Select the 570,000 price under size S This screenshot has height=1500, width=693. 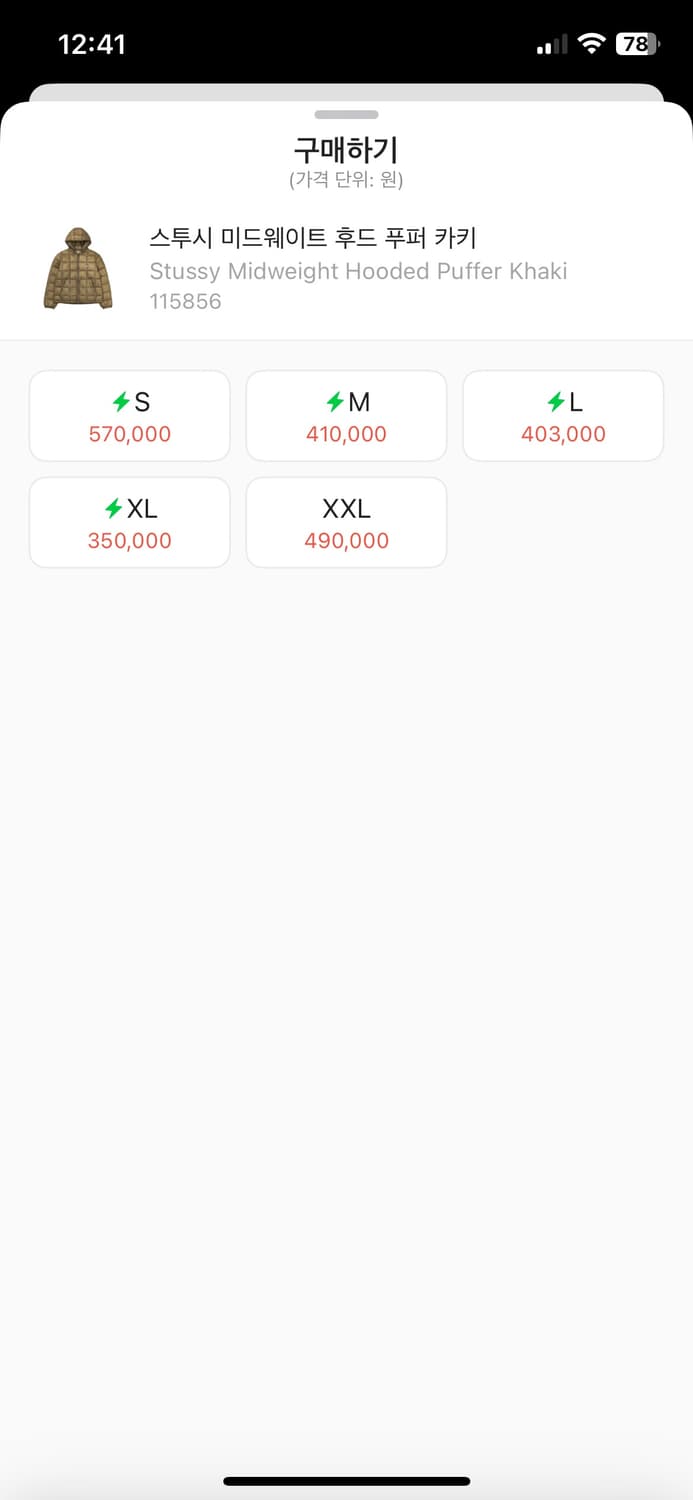coord(130,434)
